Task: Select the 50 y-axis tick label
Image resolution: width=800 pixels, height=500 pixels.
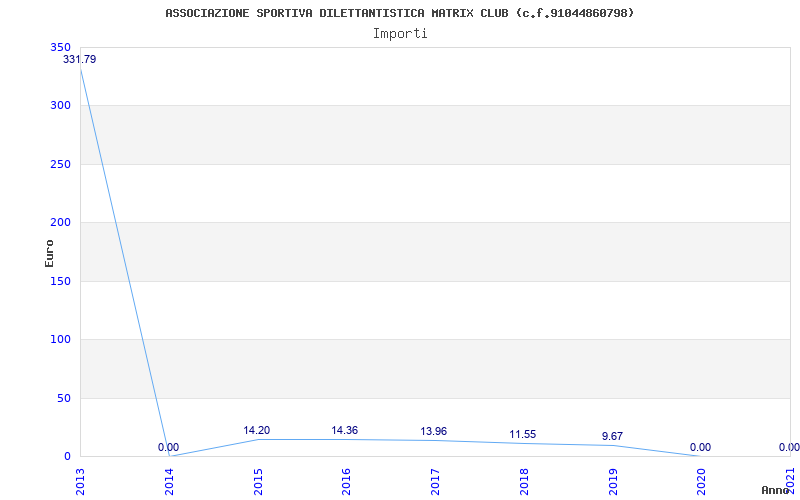Action: 64,398
